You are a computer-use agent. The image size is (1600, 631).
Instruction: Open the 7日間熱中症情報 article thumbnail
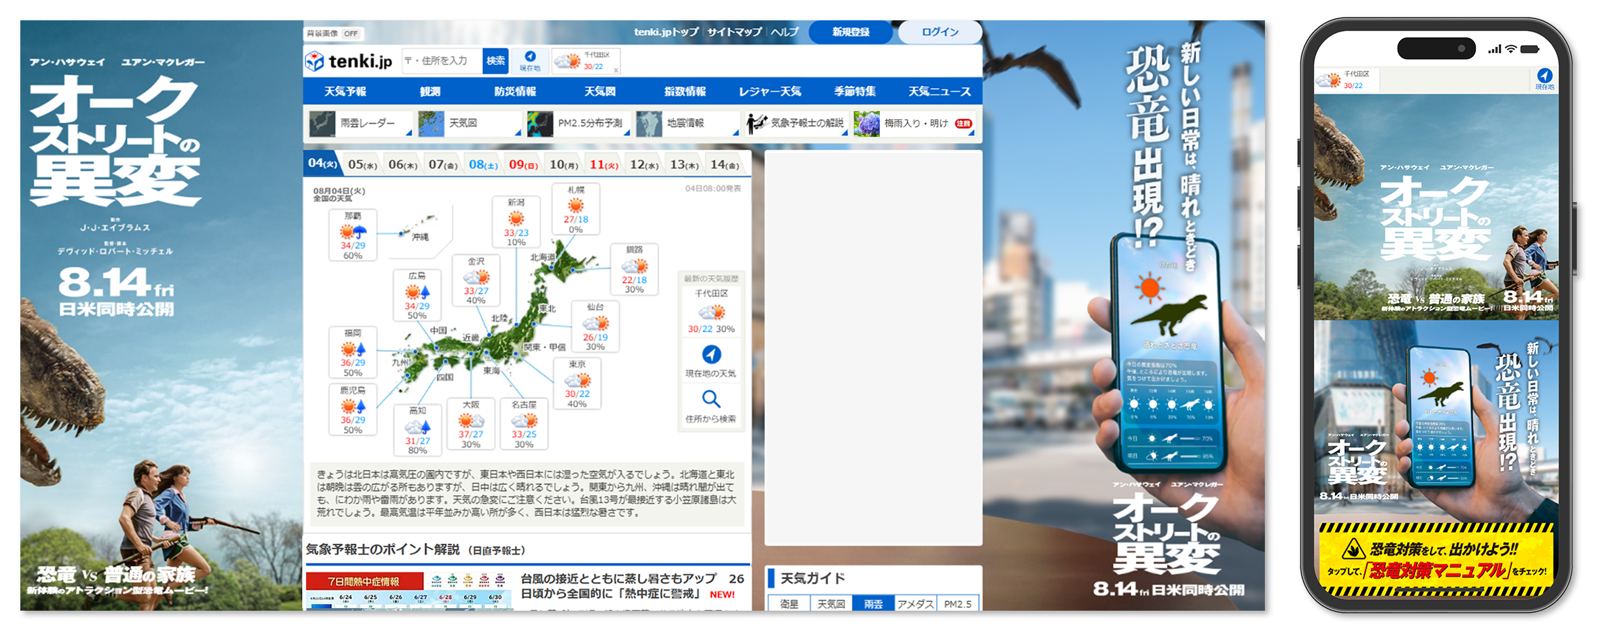(408, 590)
